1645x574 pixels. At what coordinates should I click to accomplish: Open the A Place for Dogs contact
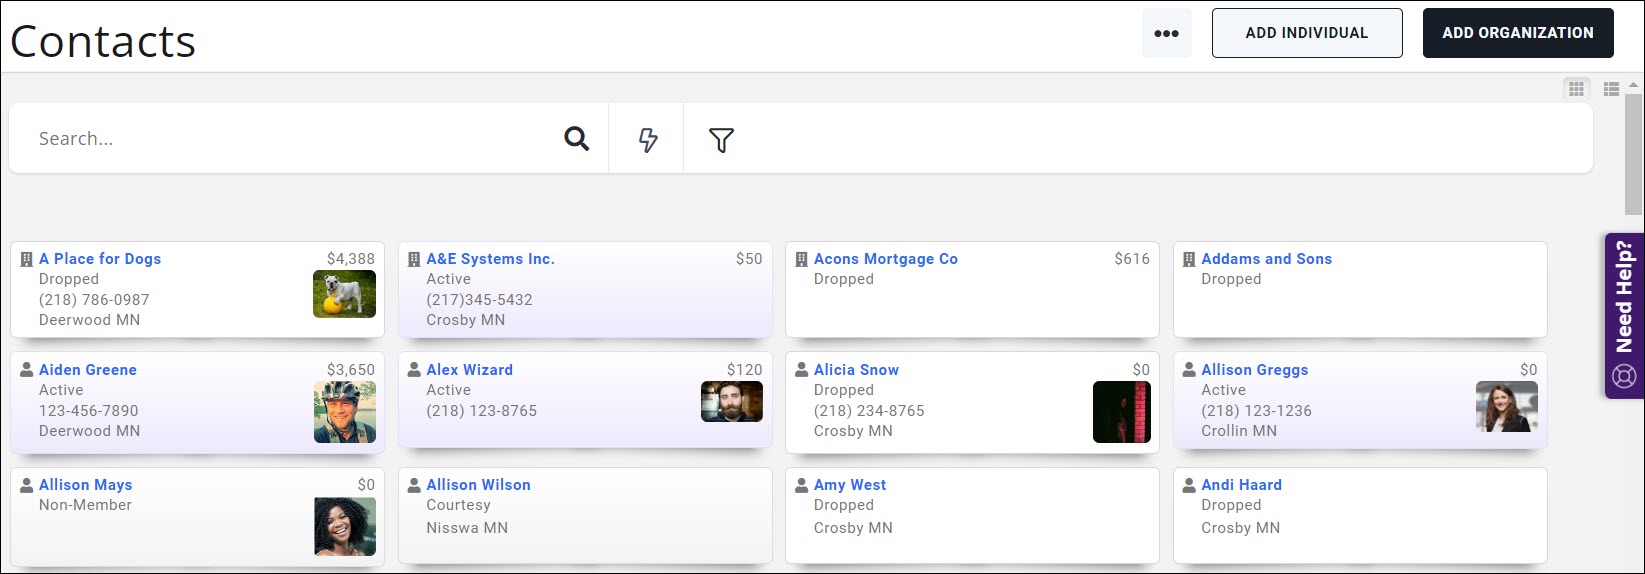pos(100,259)
